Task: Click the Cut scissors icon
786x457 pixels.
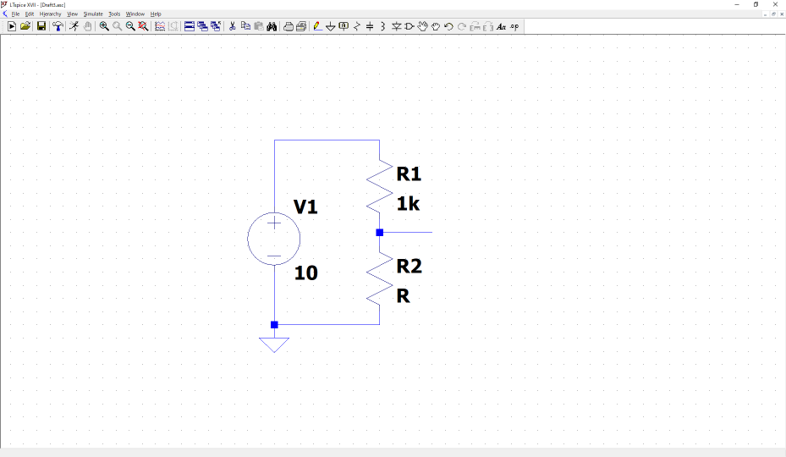Action: point(232,27)
